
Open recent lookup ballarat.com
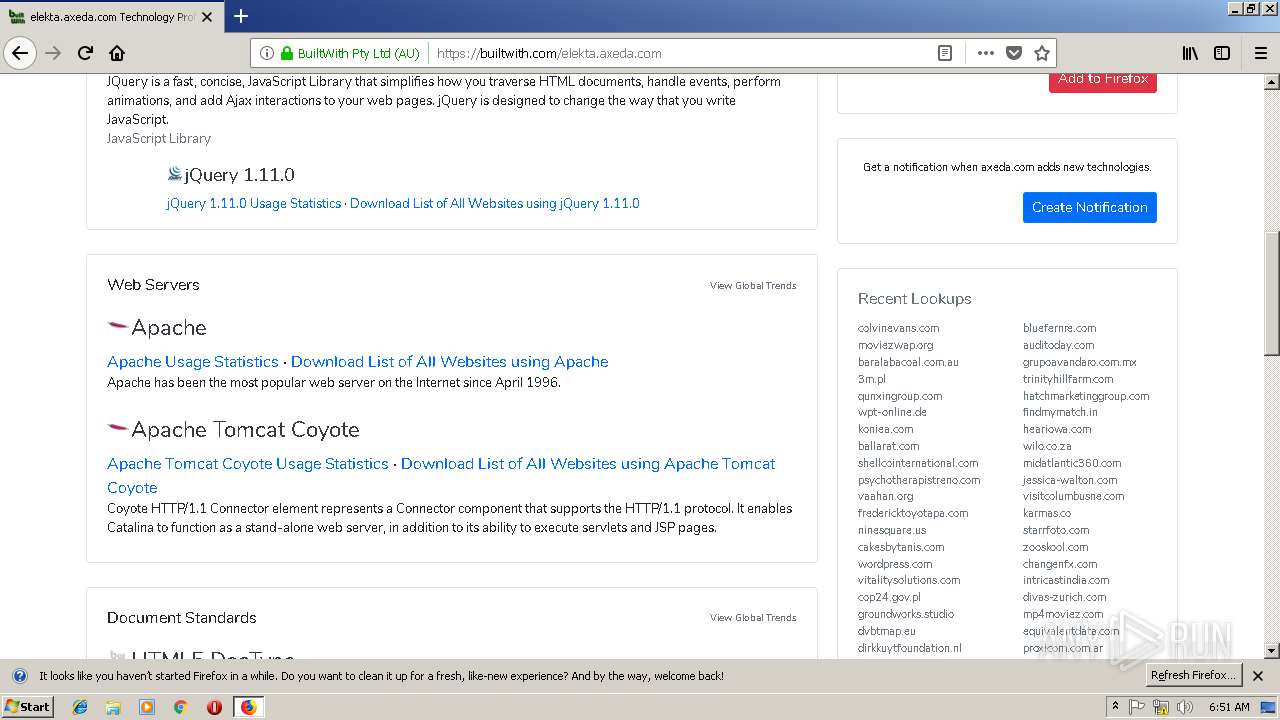coord(888,446)
